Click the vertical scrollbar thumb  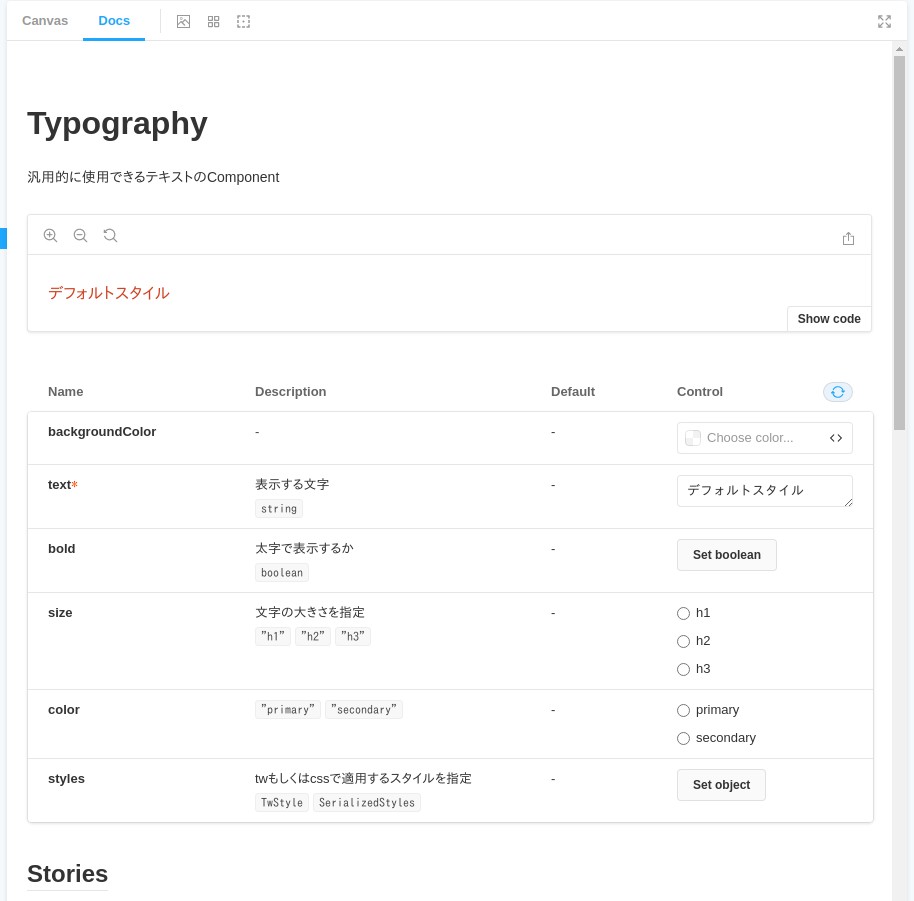pos(899,242)
